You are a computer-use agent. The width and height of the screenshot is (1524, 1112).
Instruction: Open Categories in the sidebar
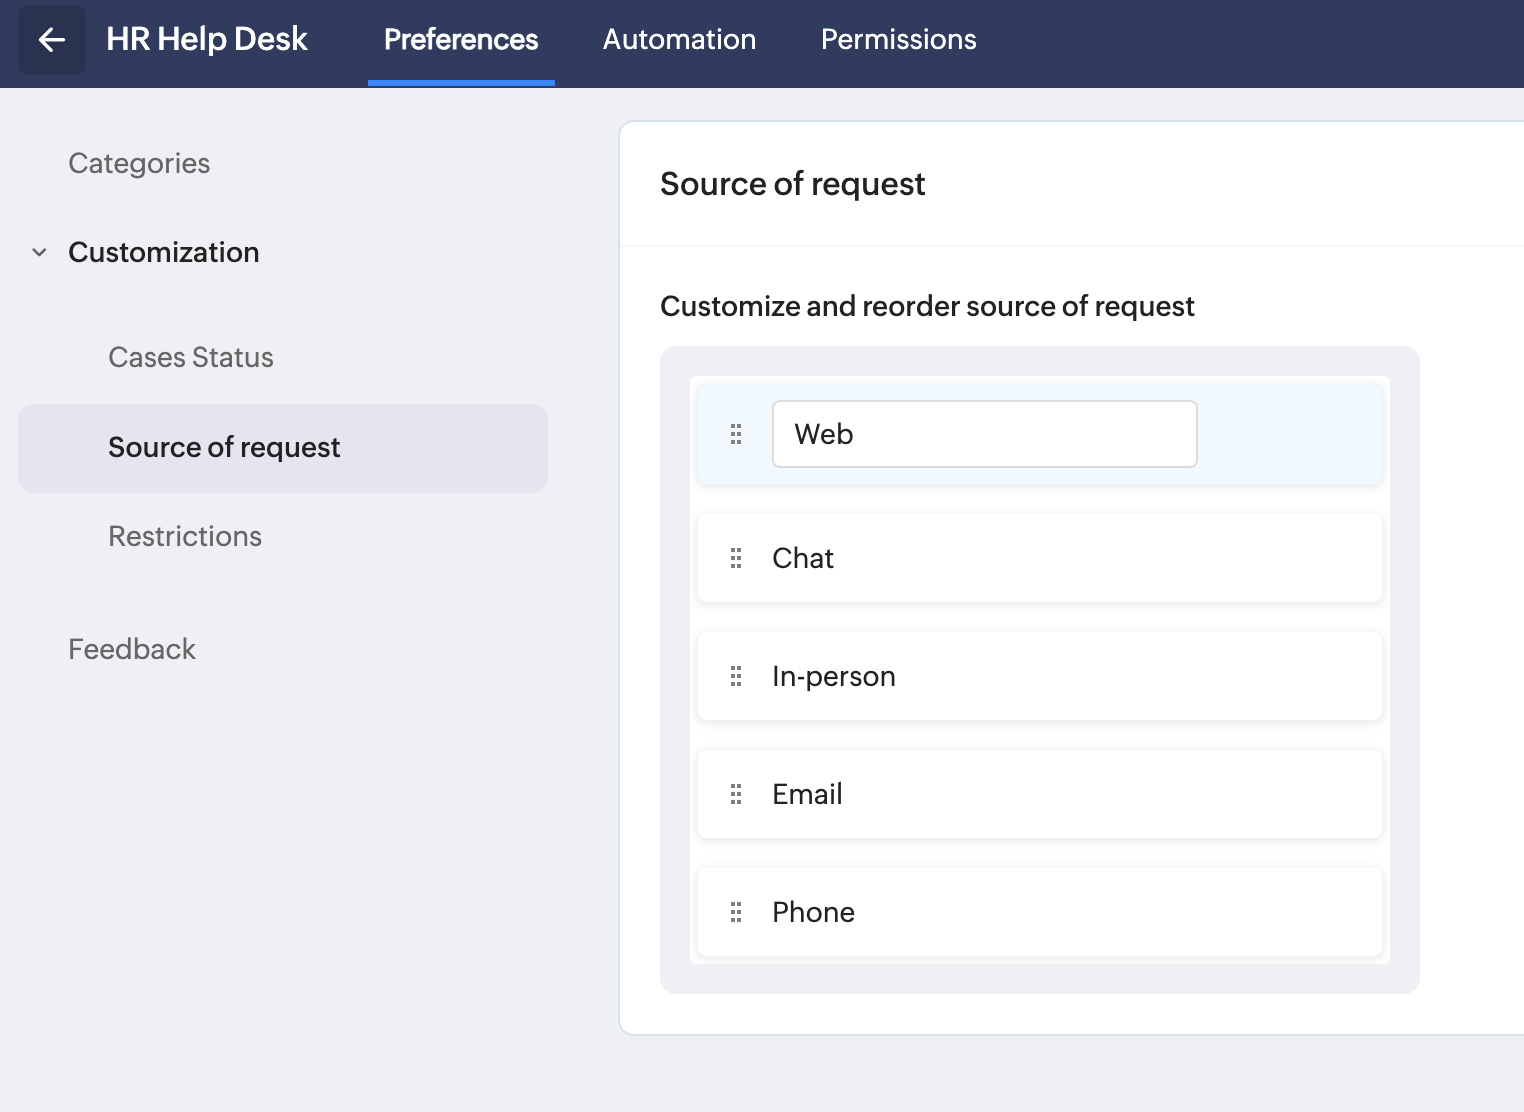(x=139, y=163)
